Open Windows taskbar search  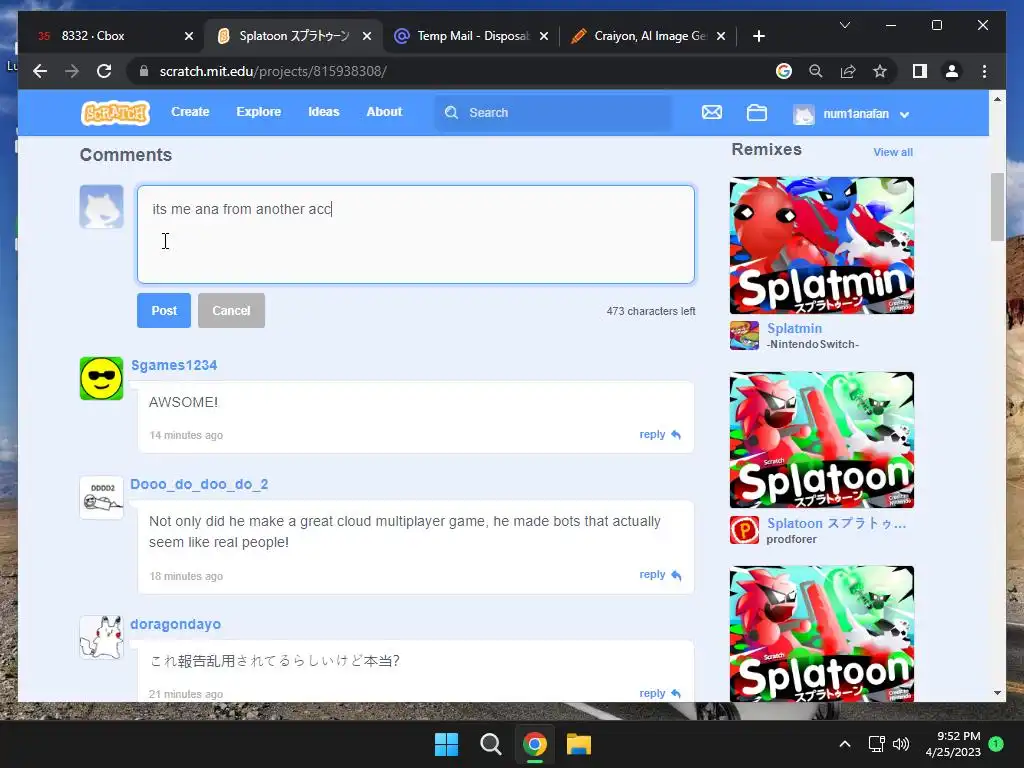tap(490, 744)
